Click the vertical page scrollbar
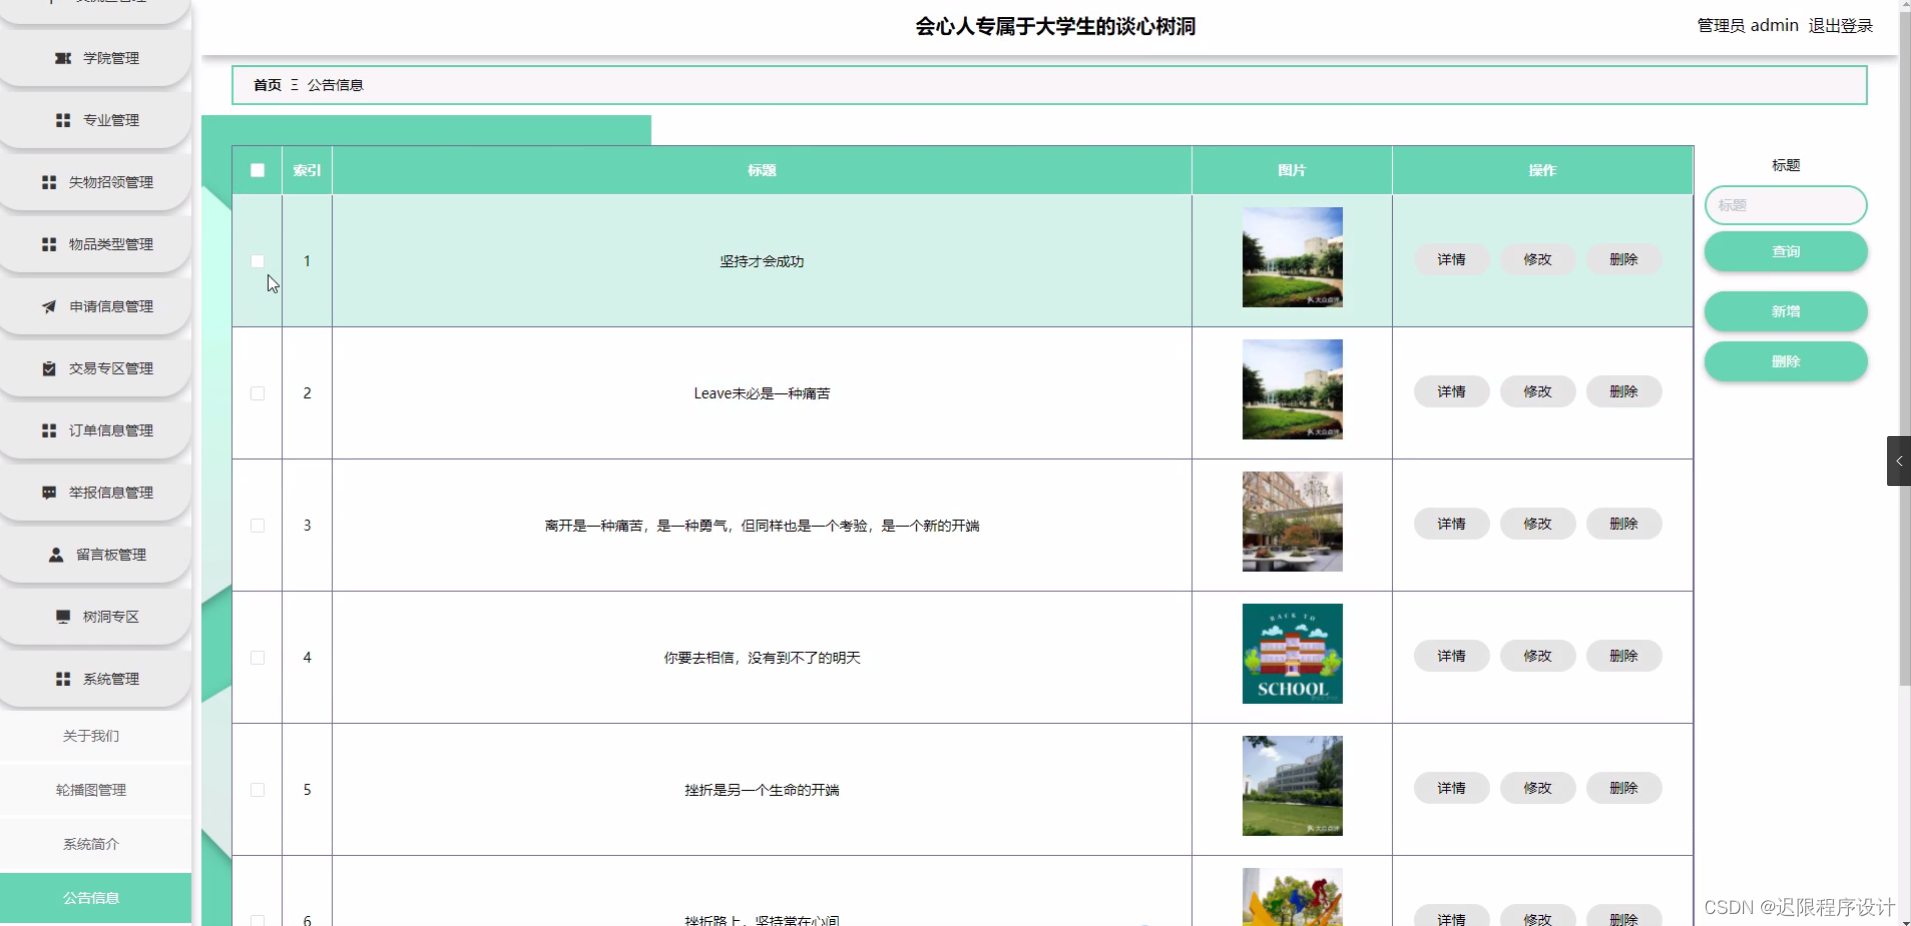 pos(1904,350)
